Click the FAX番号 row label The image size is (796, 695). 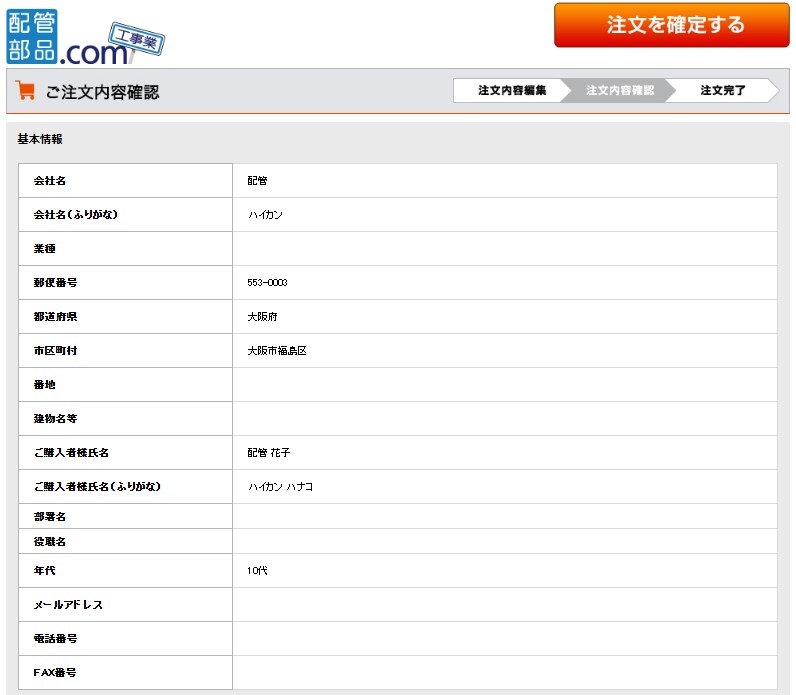pyautogui.click(x=55, y=673)
